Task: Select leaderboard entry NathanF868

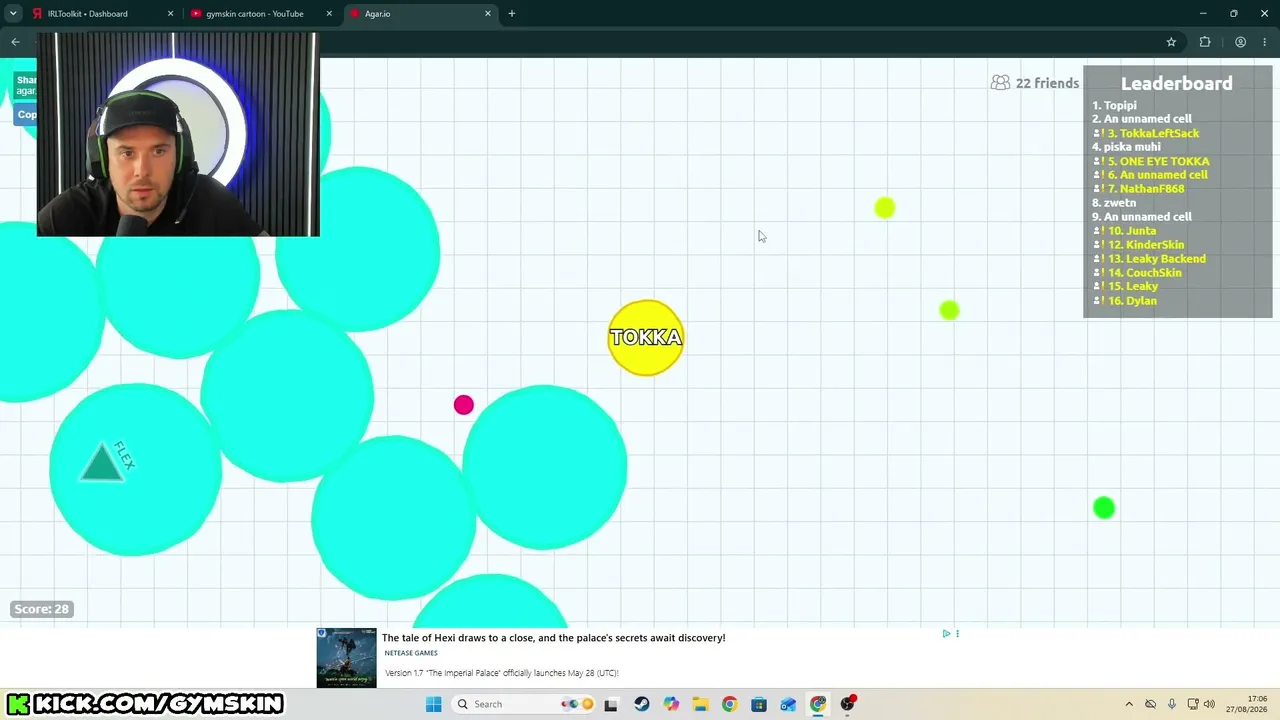Action: tap(1138, 189)
